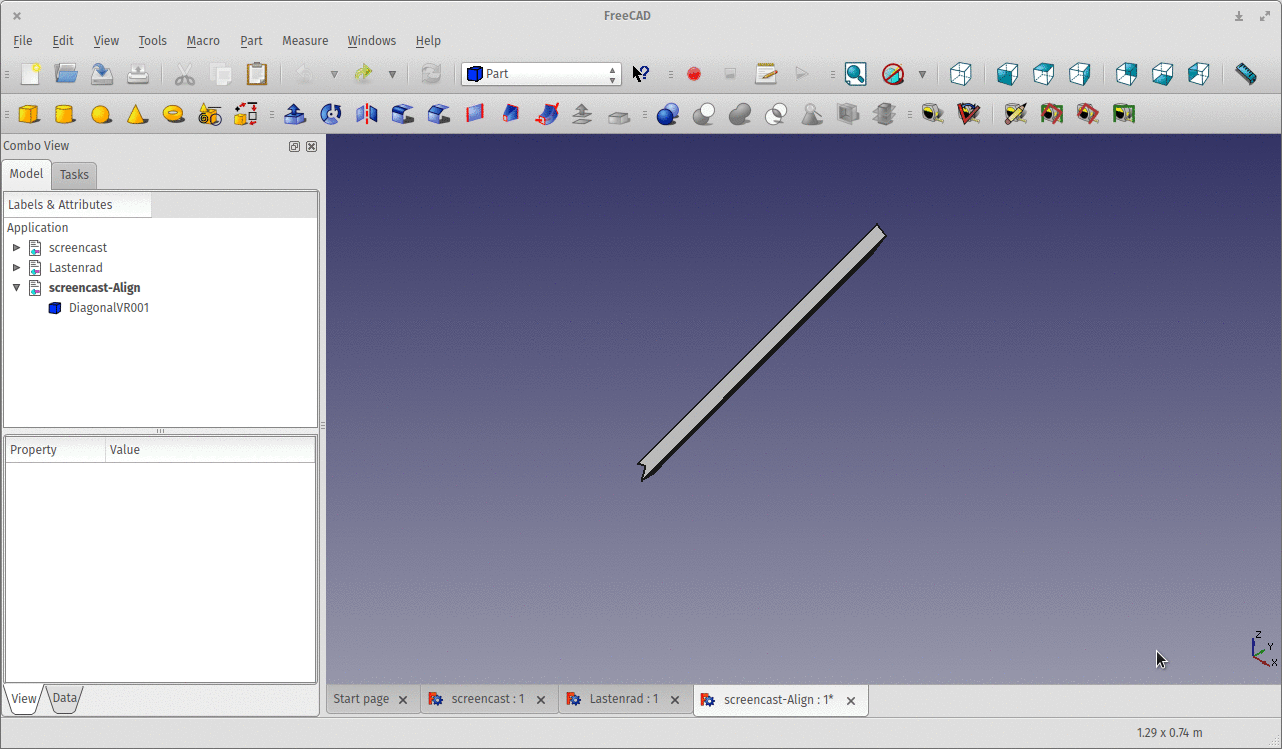Image resolution: width=1282 pixels, height=749 pixels.
Task: Select the Revolve tool
Action: (x=331, y=115)
